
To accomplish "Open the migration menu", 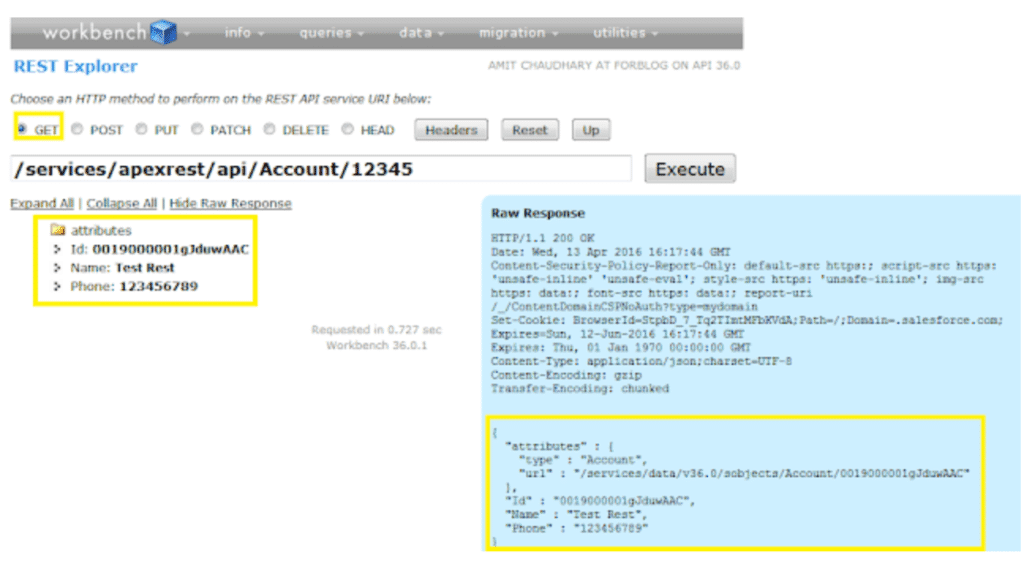I will coord(519,33).
